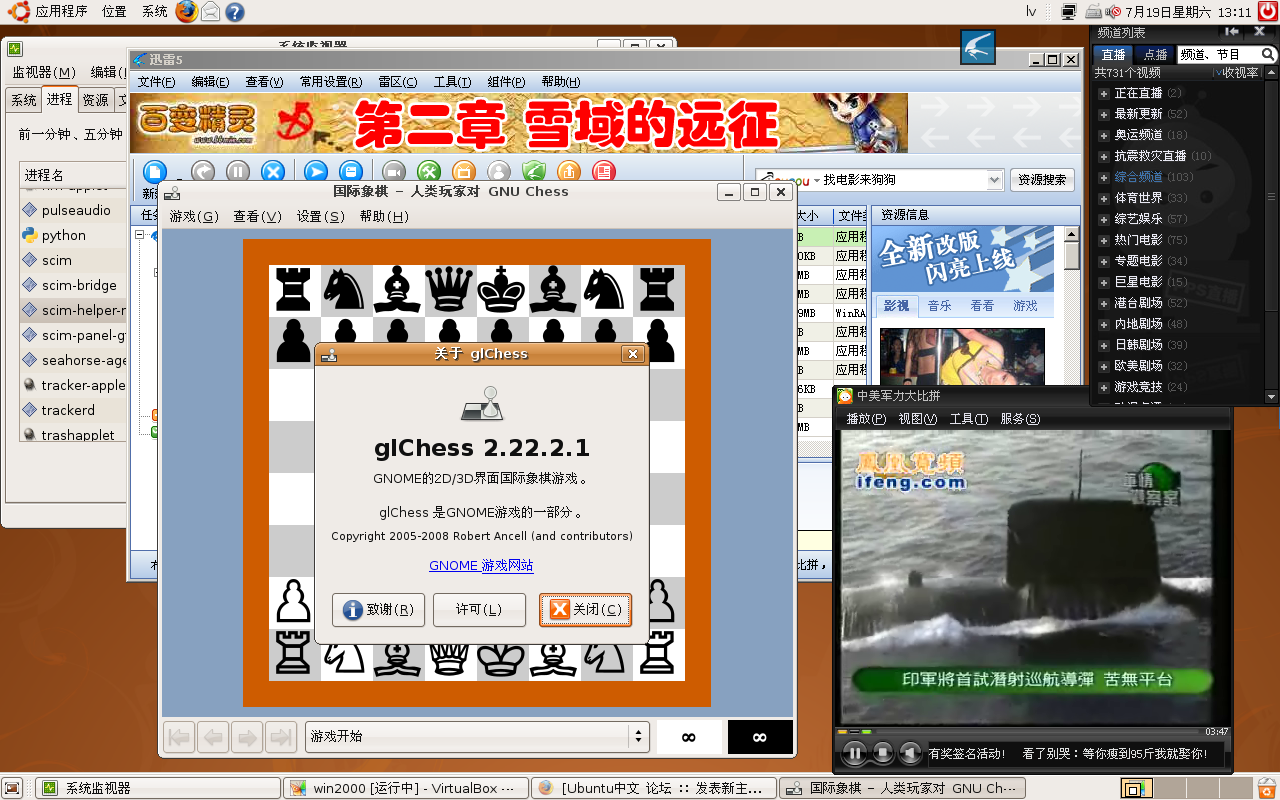The image size is (1280, 800).
Task: Click the 资源搜索 search button
Action: 1042,180
